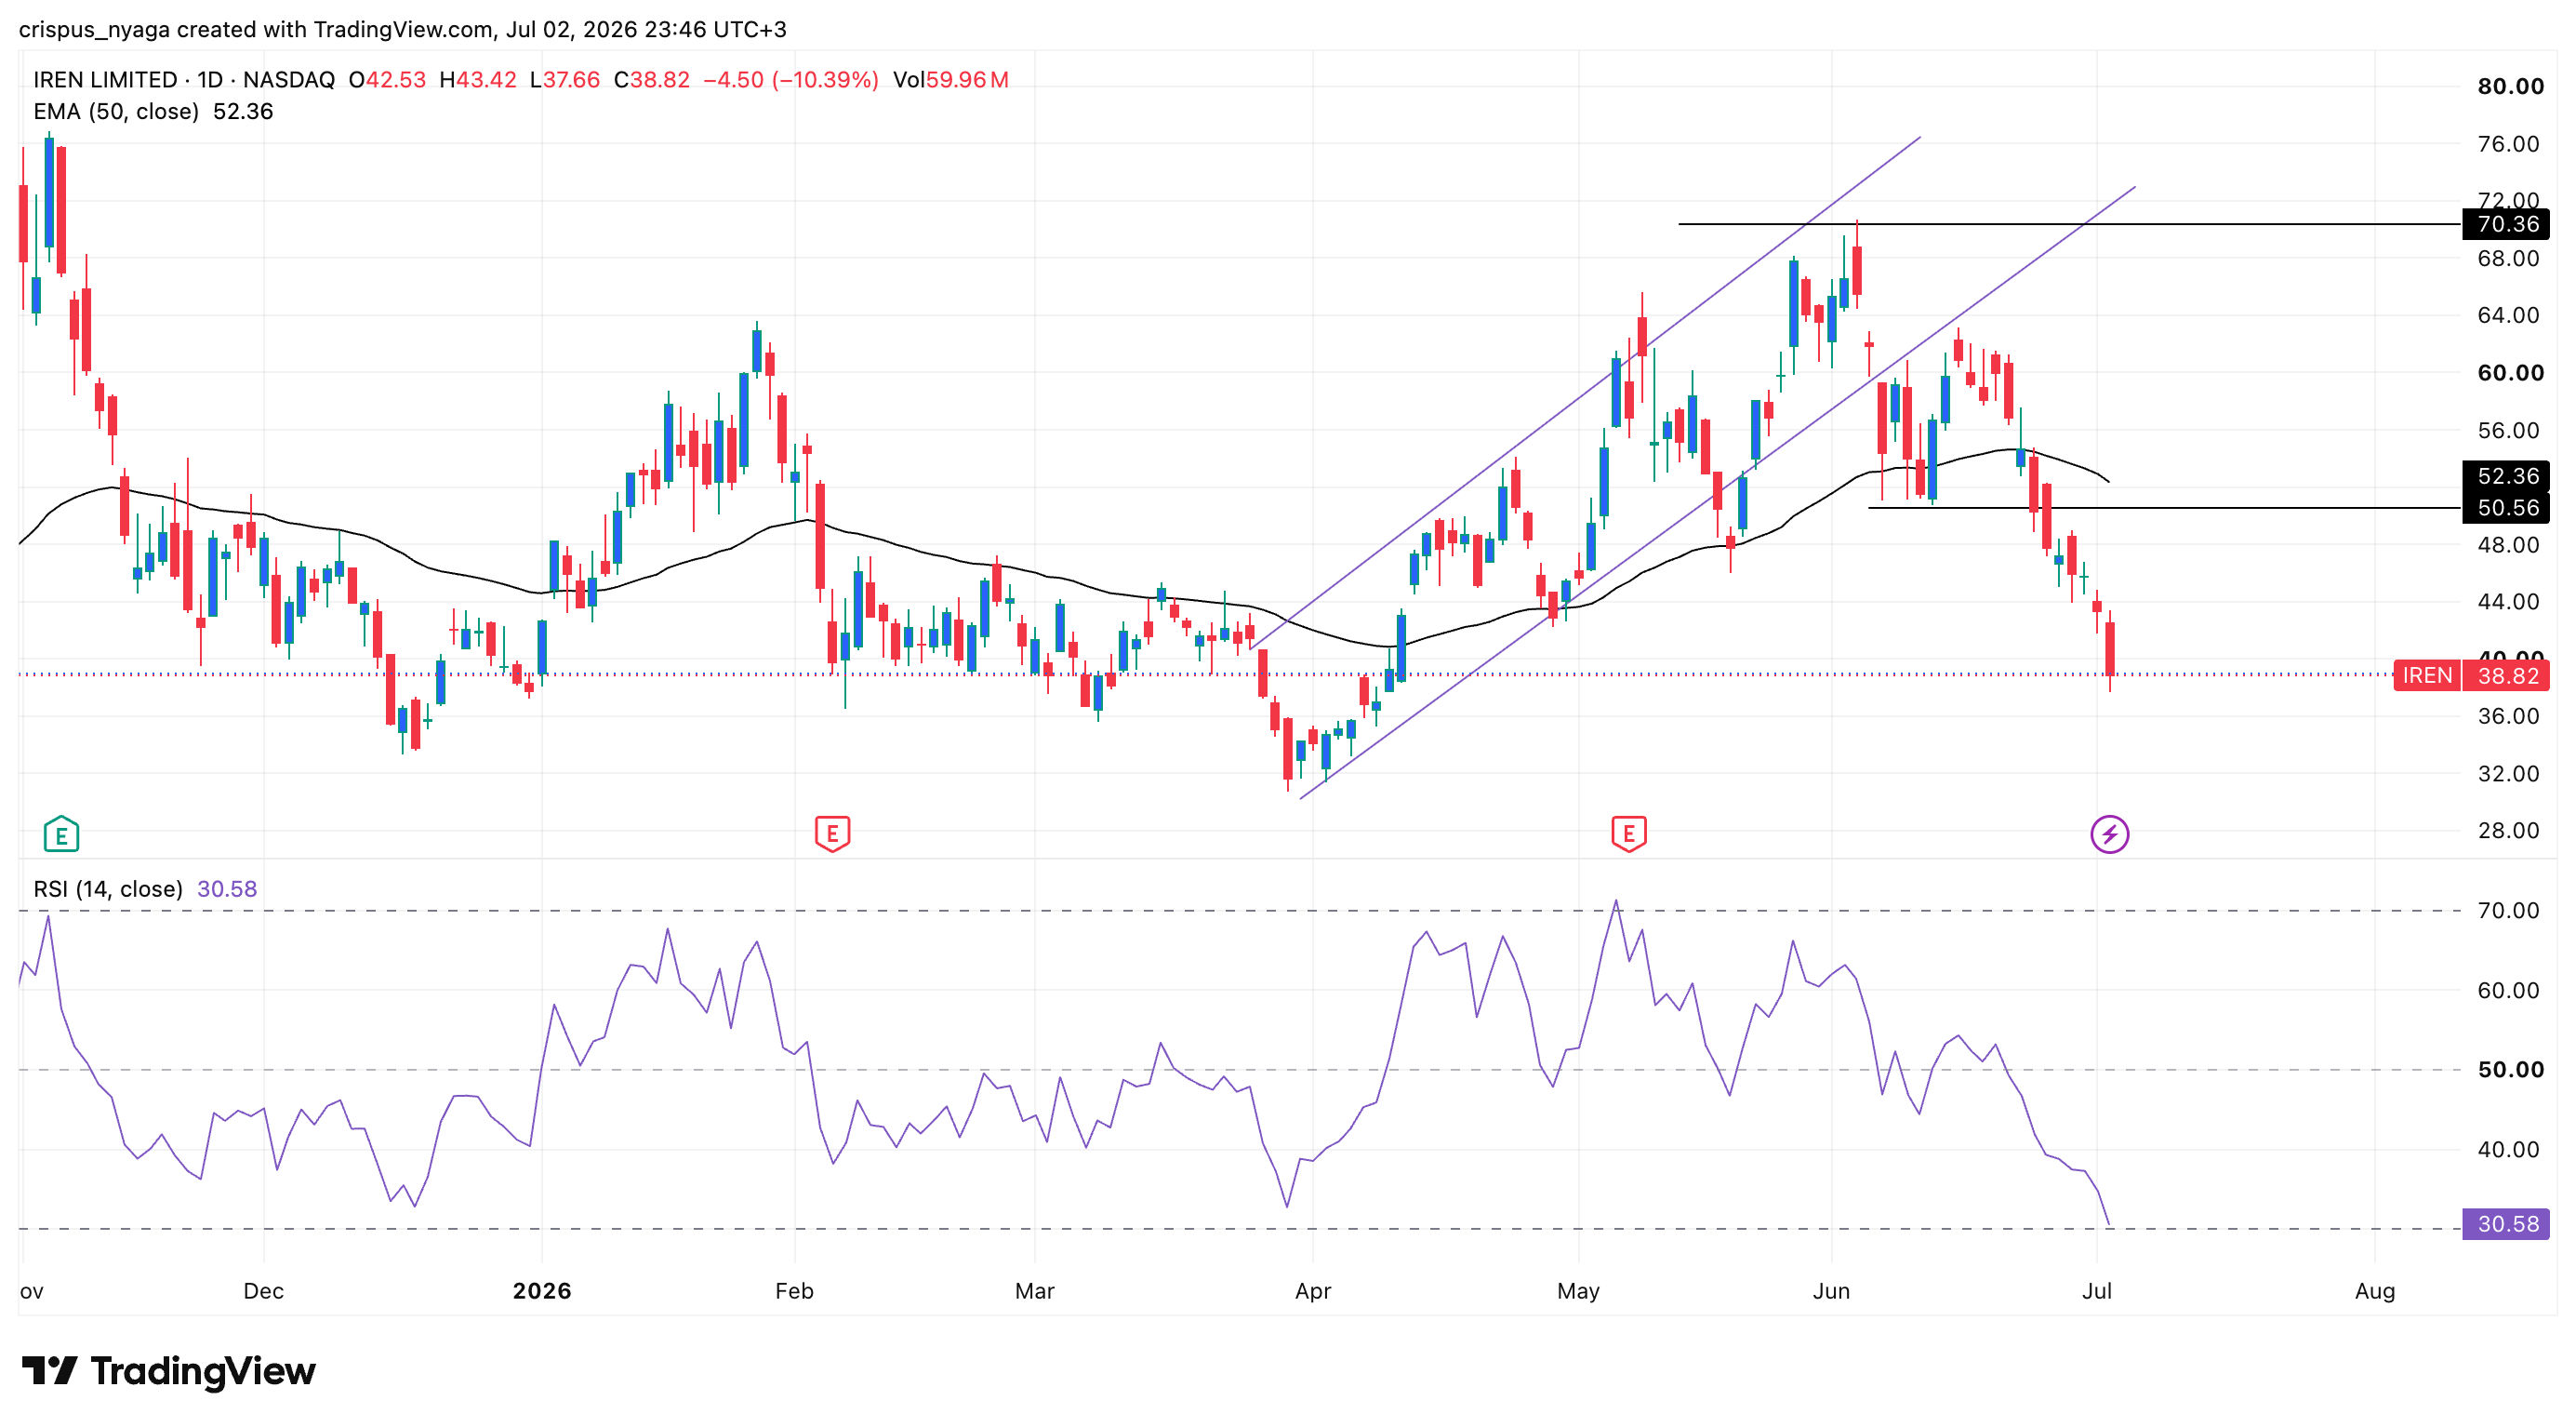Image resolution: width=2576 pixels, height=1427 pixels.
Task: Click the TradingView wordmark link
Action: [x=203, y=1370]
